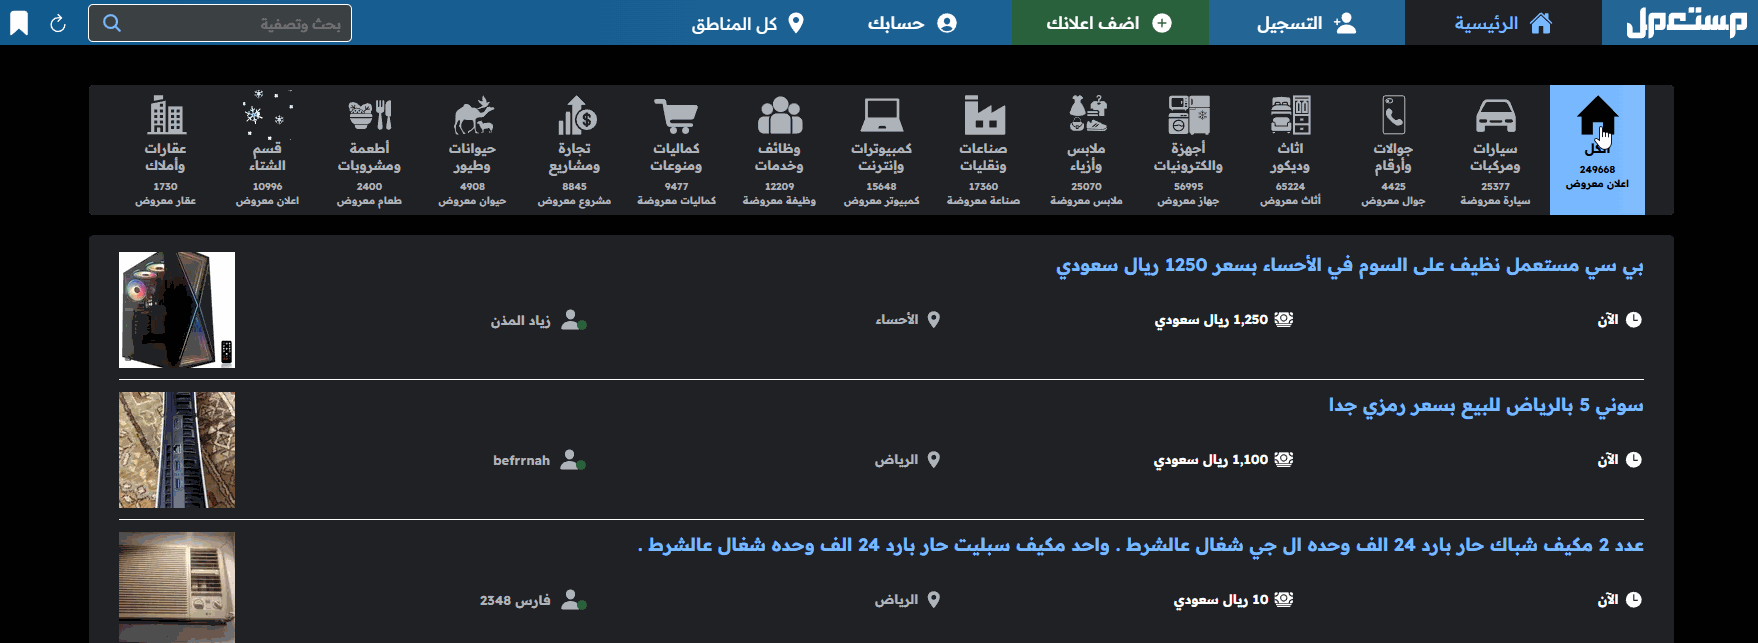Select كماليات ومنوعة accessories category
The height and width of the screenshot is (643, 1758).
[677, 150]
